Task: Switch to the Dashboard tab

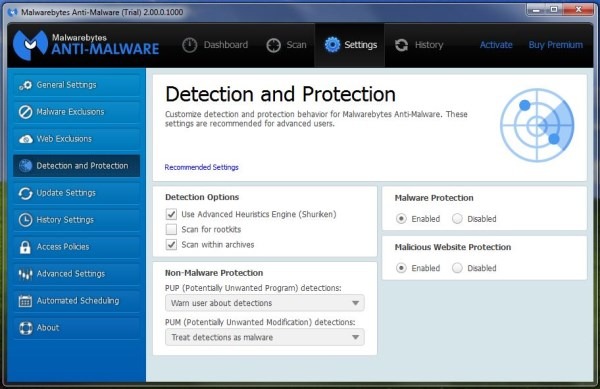Action: (215, 45)
